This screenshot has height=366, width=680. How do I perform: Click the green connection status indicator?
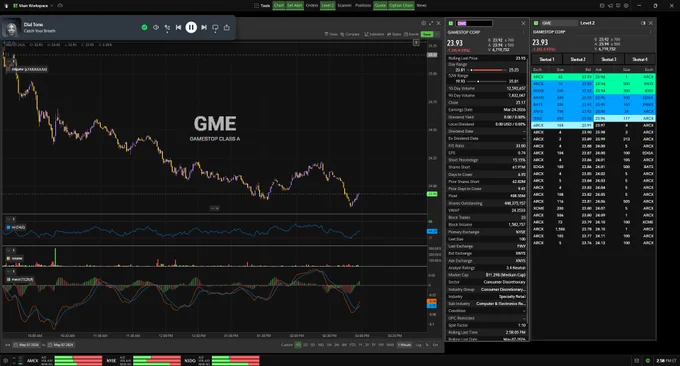click(647, 360)
